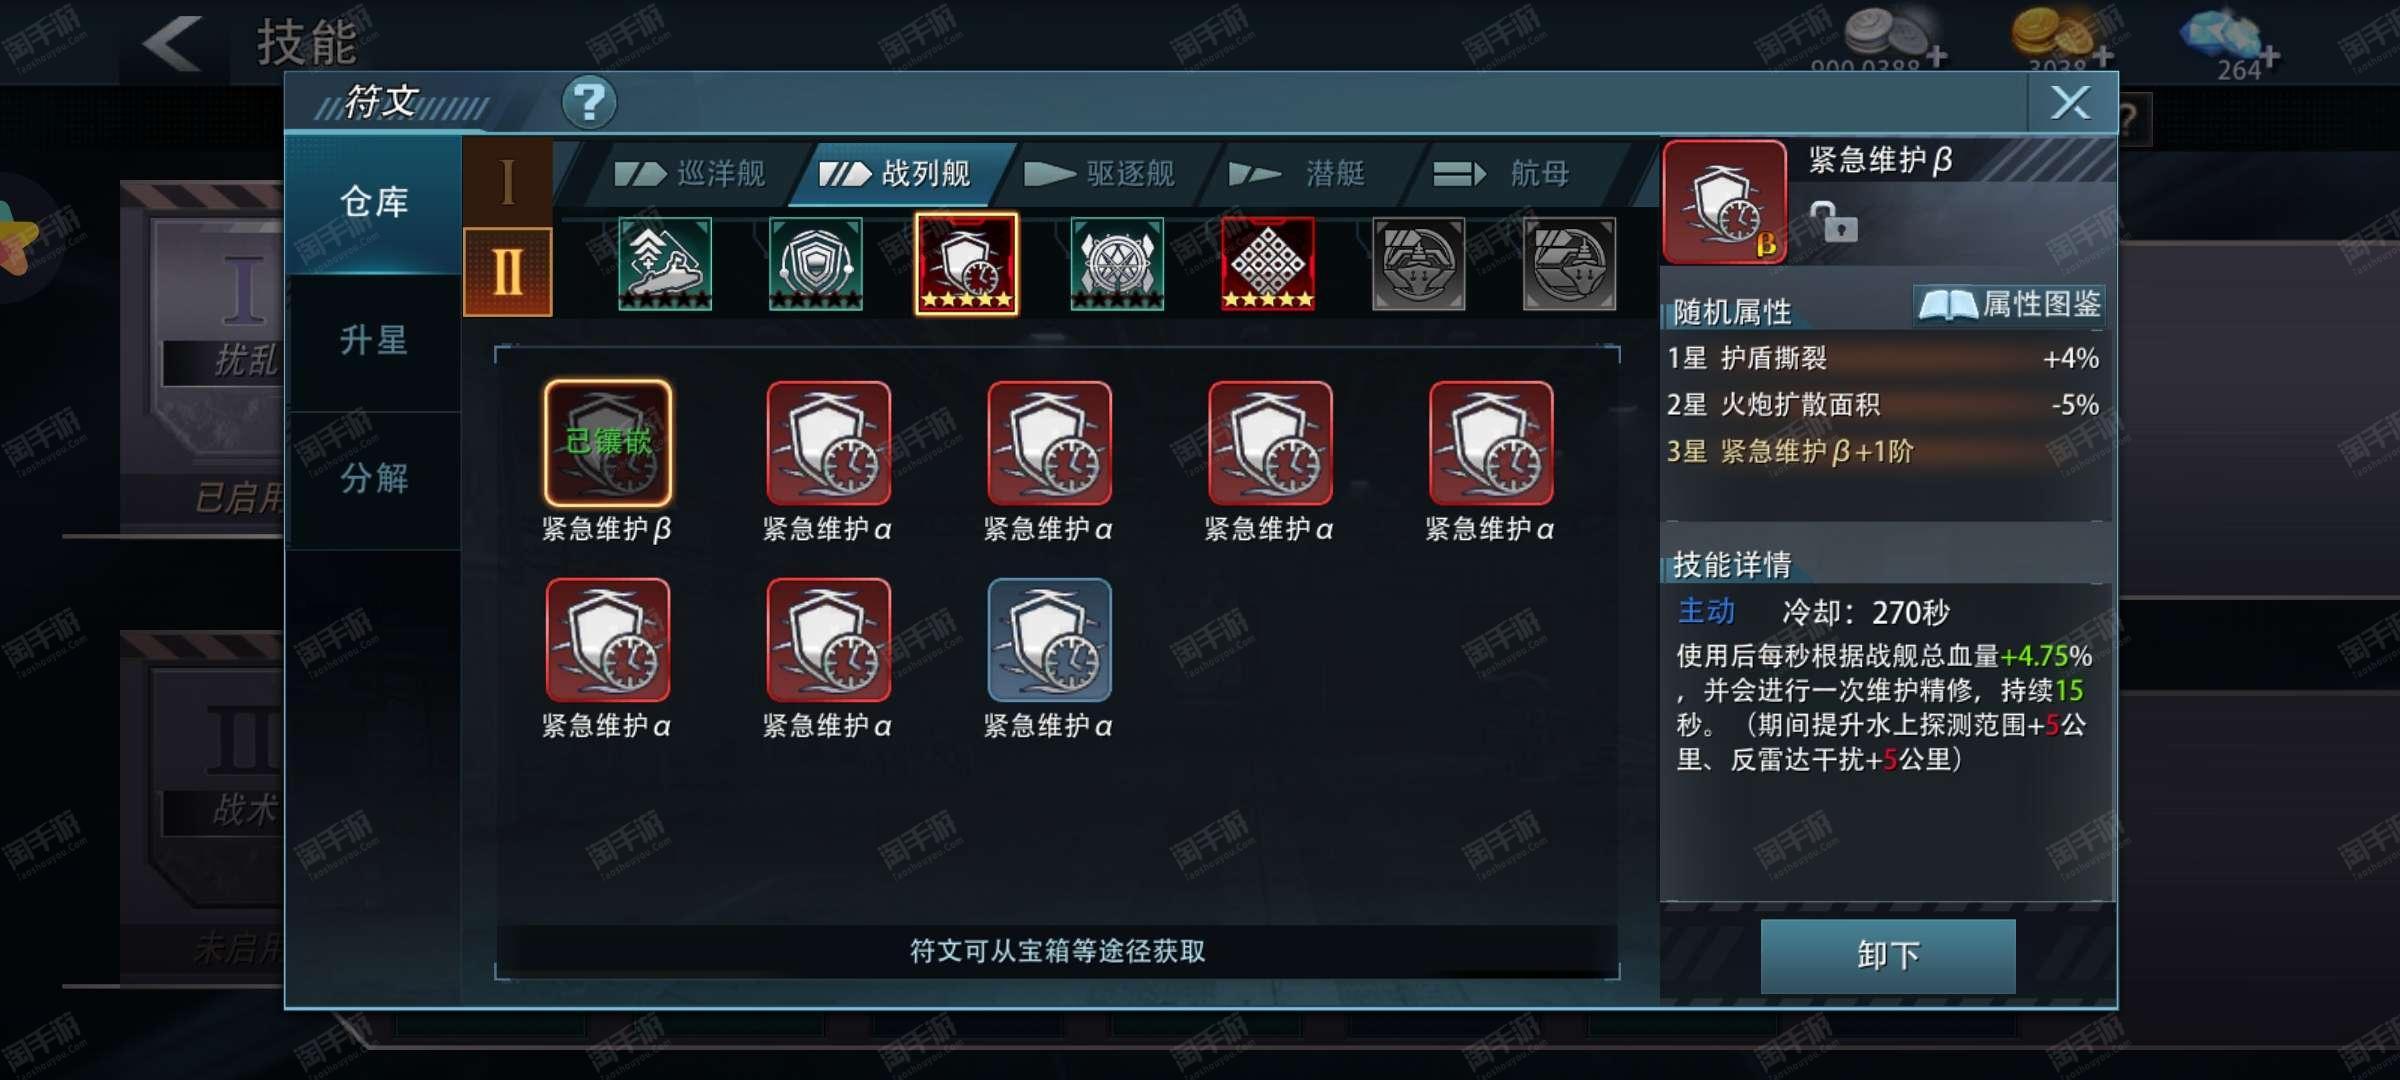Open the 属性图鉴 attribute guide
The width and height of the screenshot is (2400, 1080).
2010,305
